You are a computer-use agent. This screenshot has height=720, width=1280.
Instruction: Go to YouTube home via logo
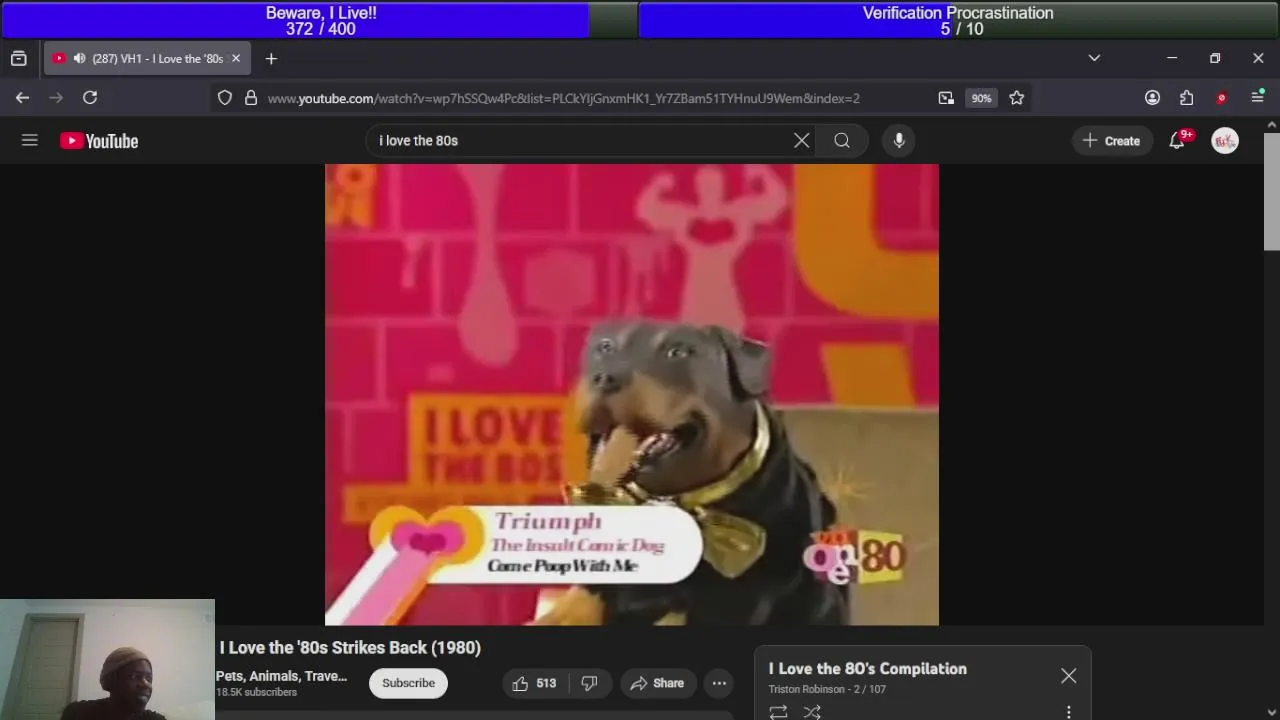(x=99, y=141)
